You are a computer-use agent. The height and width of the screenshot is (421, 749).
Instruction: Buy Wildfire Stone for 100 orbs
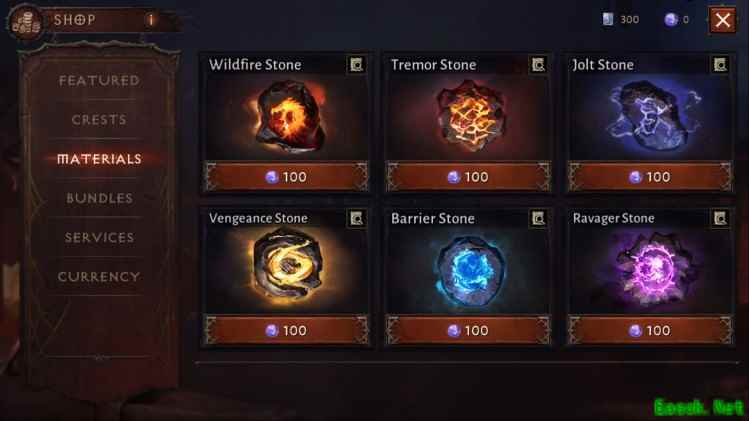coord(286,177)
